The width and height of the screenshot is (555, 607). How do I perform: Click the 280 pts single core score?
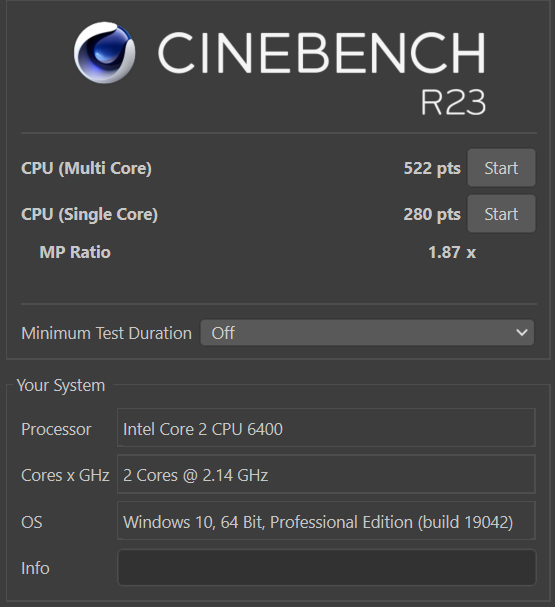pyautogui.click(x=432, y=214)
